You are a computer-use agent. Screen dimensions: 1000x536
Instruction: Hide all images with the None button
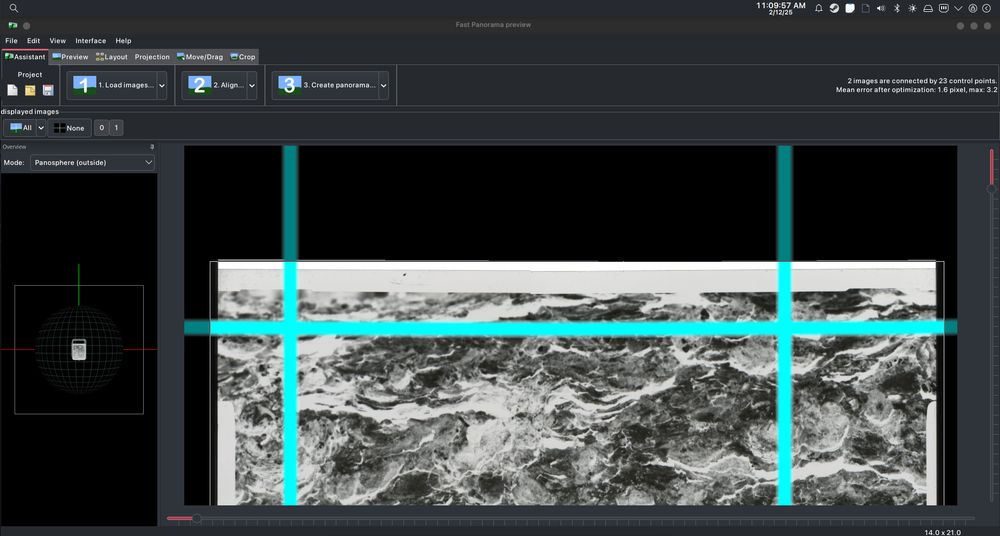pos(70,128)
